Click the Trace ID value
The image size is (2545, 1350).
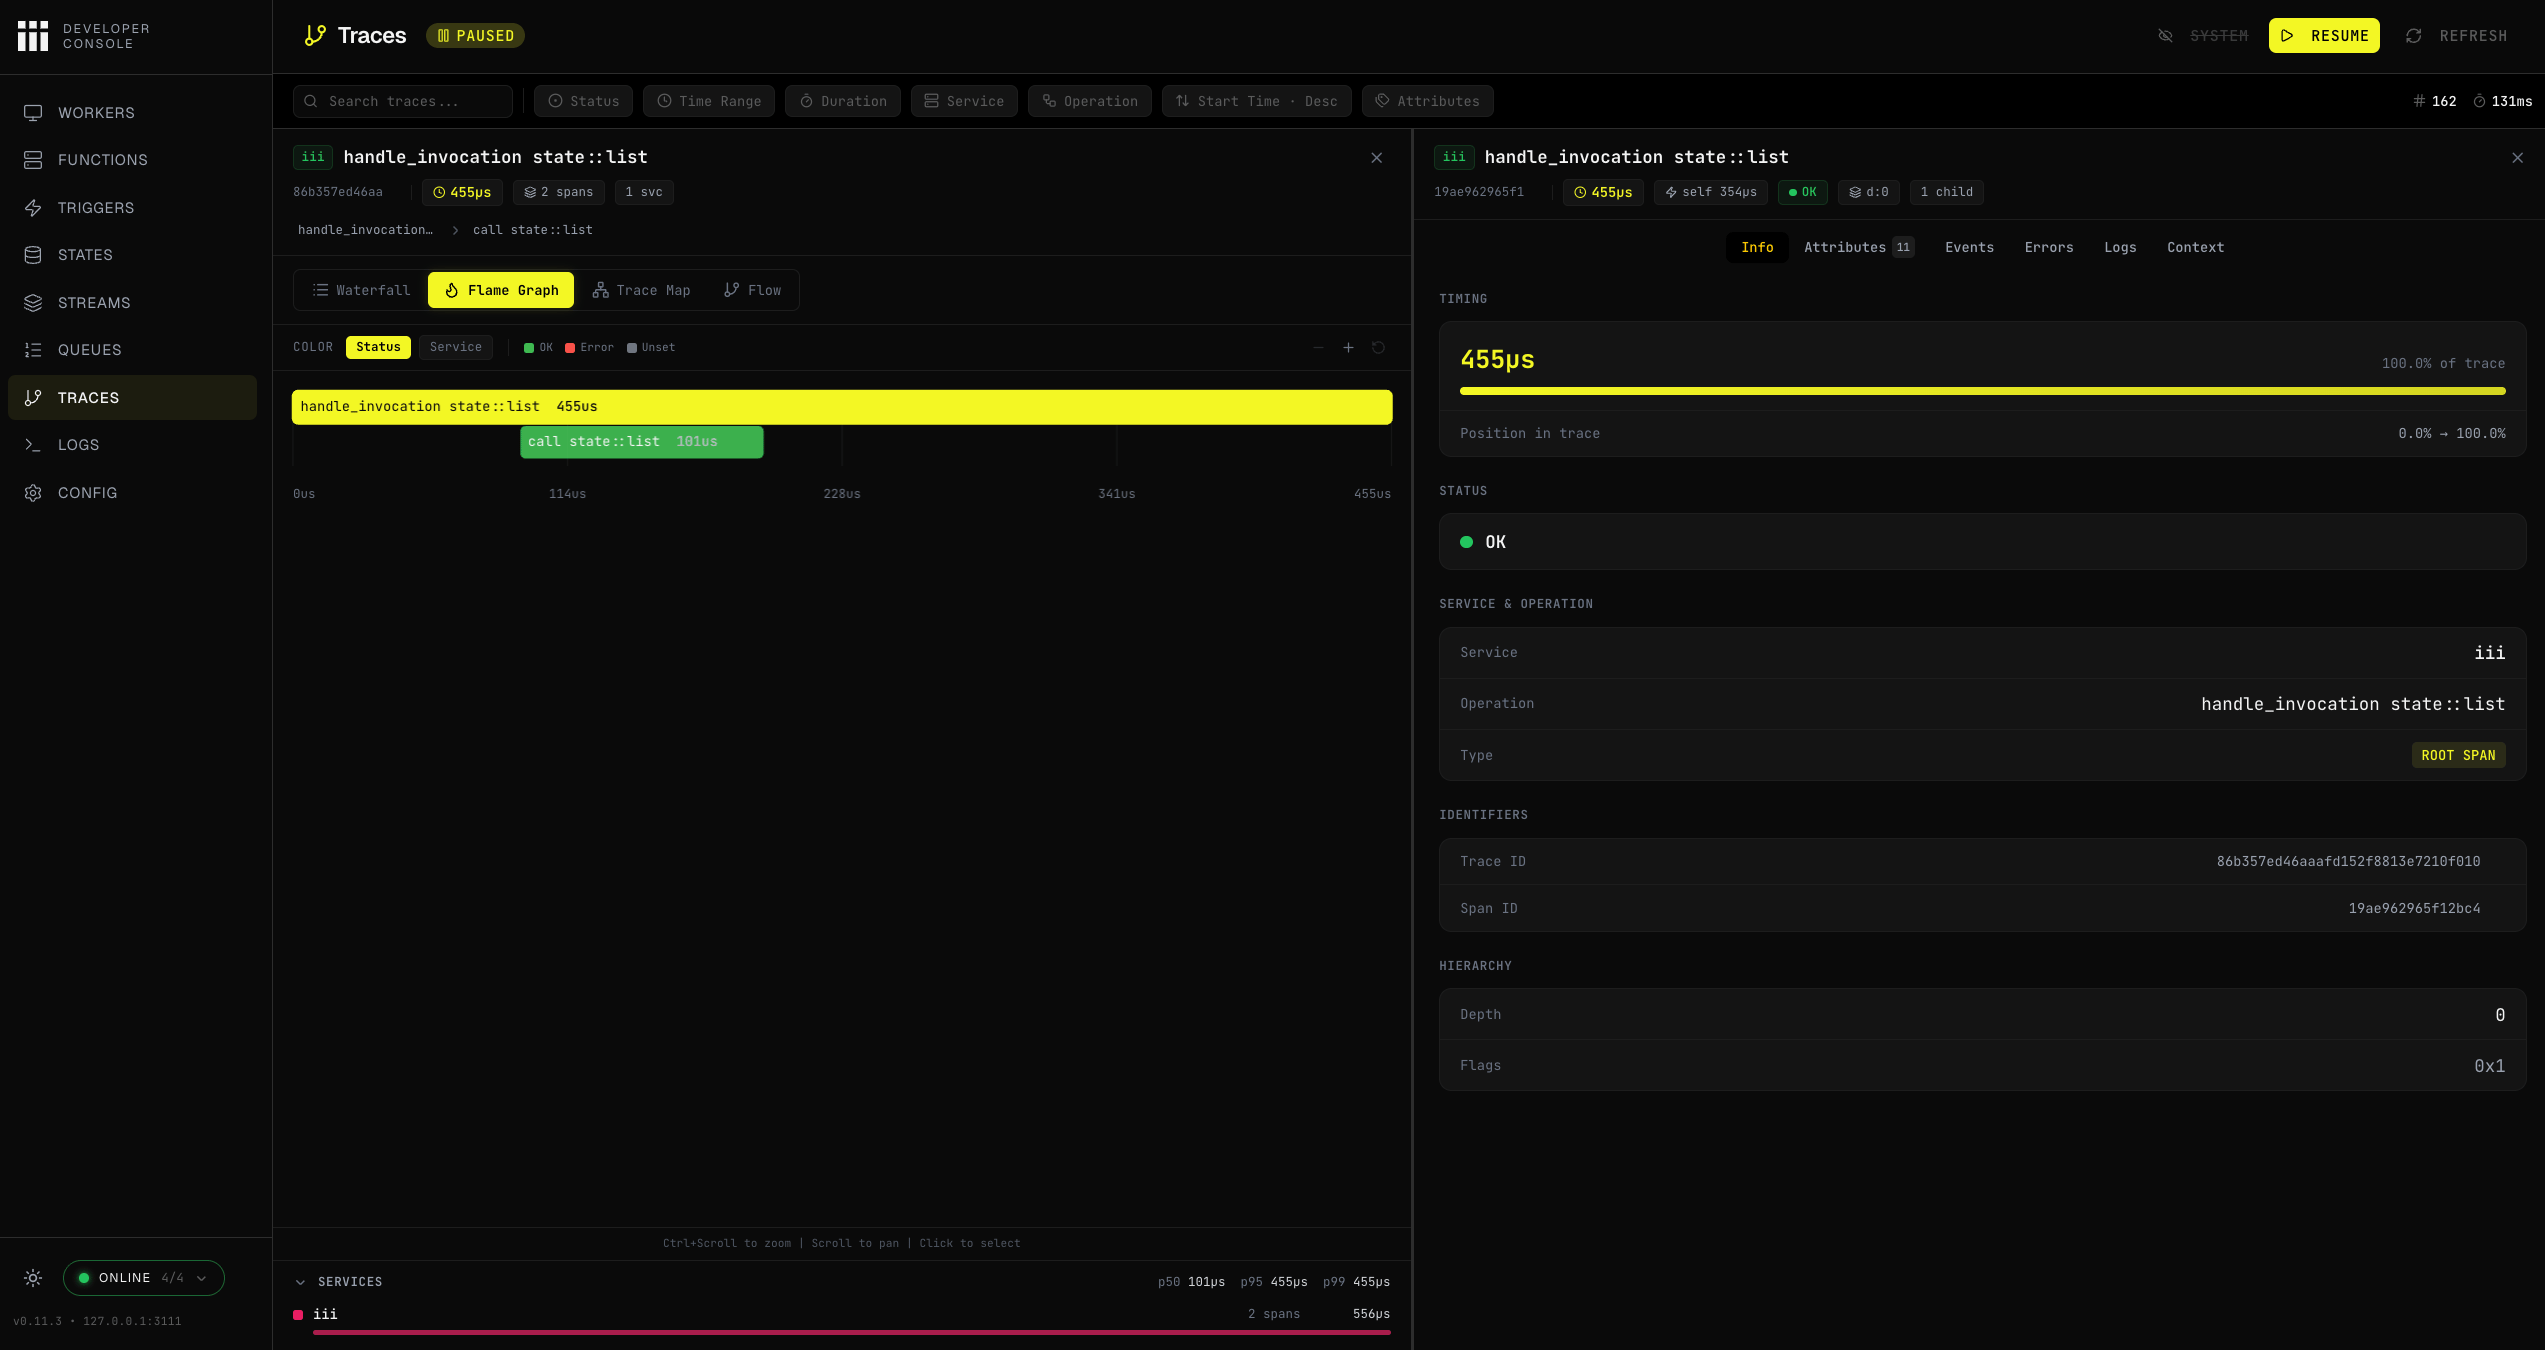point(2348,861)
